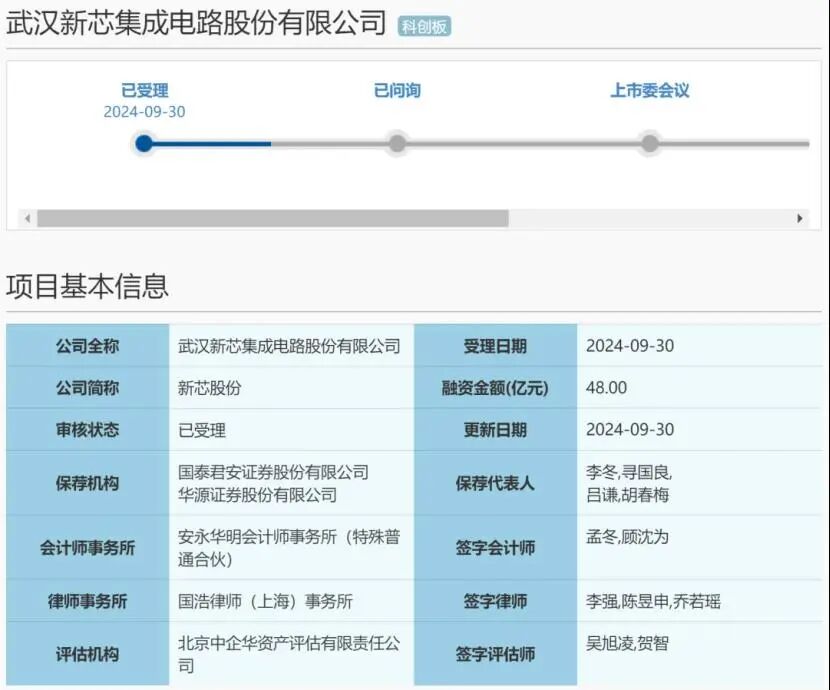This screenshot has height=690, width=830.
Task: Click the value 北京中企华资产评估有限责任公司
Action: [289, 655]
